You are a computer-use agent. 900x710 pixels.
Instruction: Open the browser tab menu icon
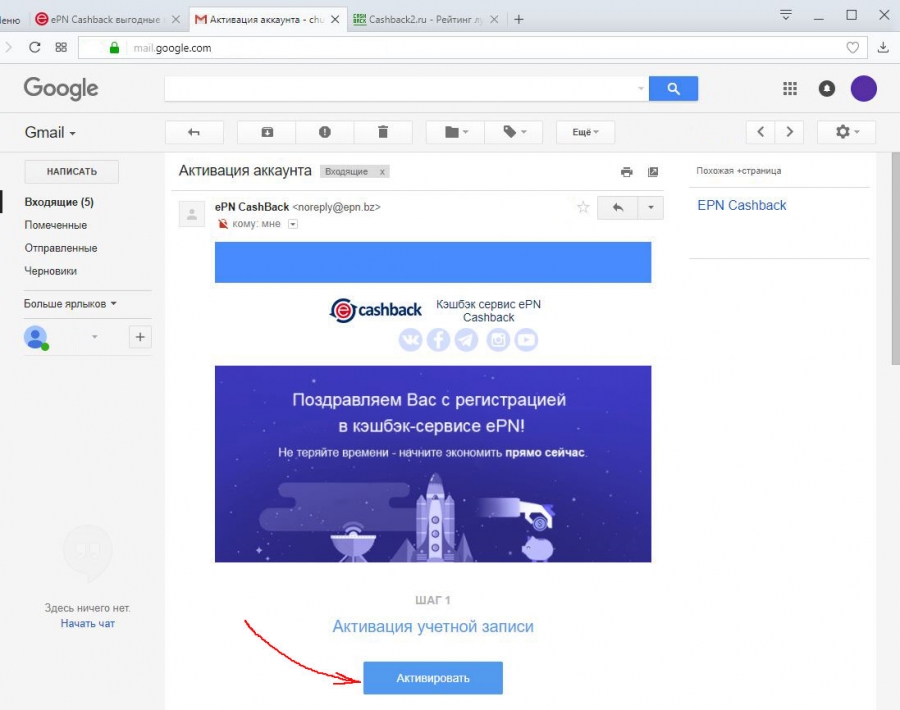pyautogui.click(x=786, y=15)
